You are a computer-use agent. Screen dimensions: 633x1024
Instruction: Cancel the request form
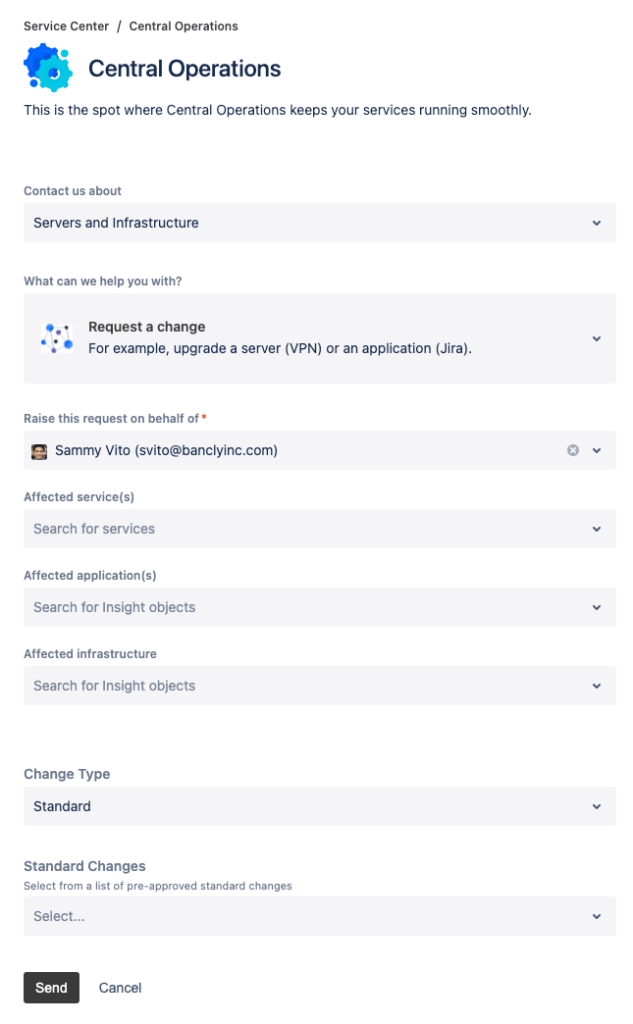tap(119, 987)
